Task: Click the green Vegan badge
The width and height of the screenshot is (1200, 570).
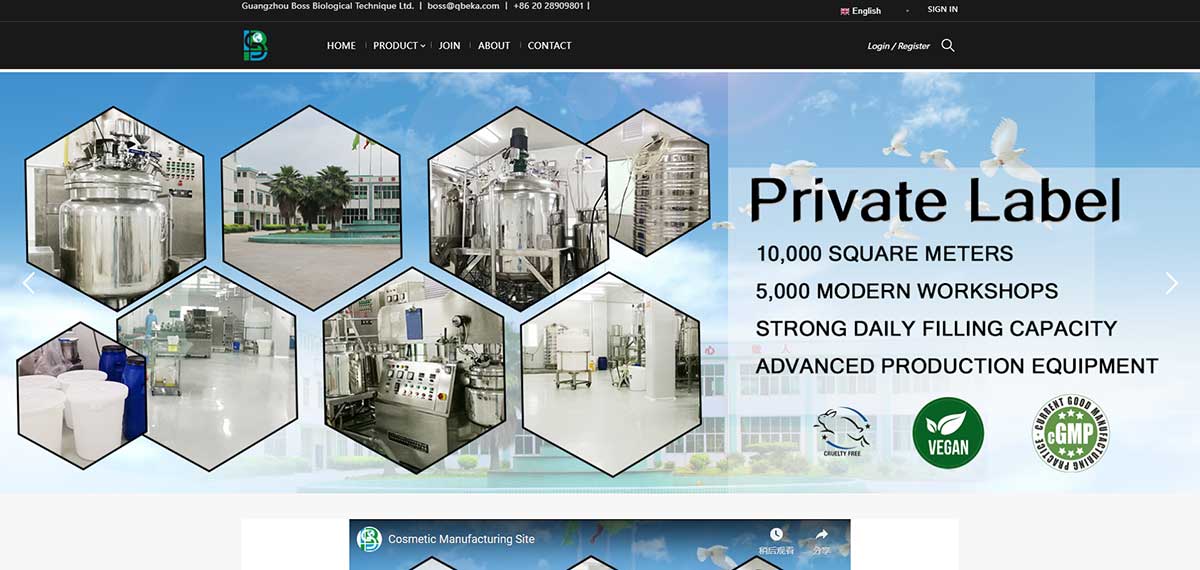Action: (x=948, y=433)
